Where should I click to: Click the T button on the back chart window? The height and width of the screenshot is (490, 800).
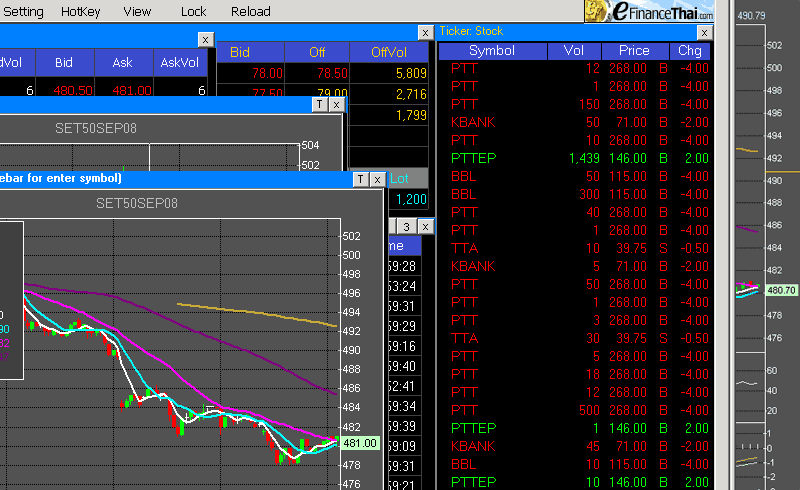tap(319, 105)
